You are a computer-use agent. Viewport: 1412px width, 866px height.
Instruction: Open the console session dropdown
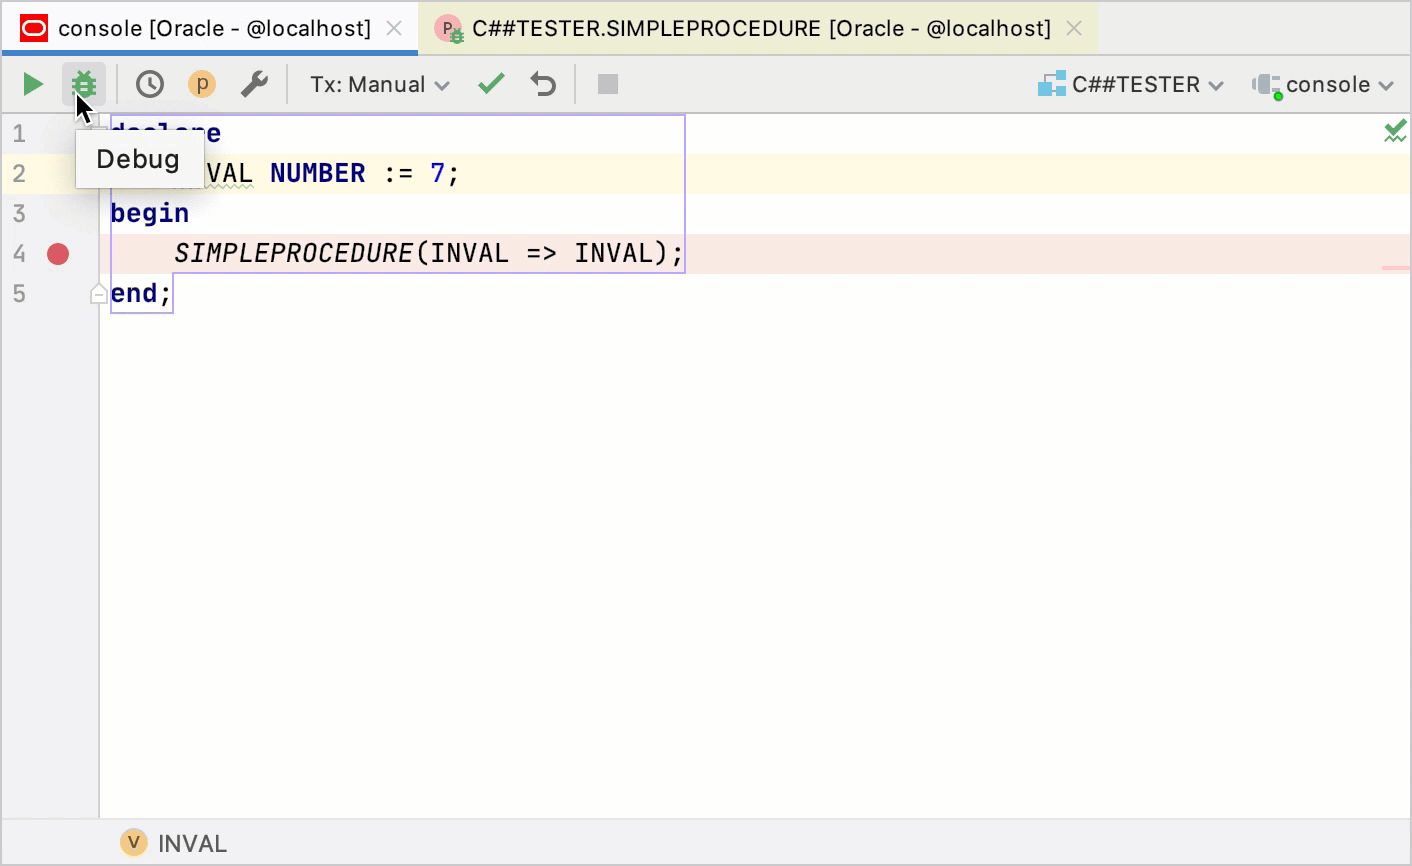pos(1322,84)
